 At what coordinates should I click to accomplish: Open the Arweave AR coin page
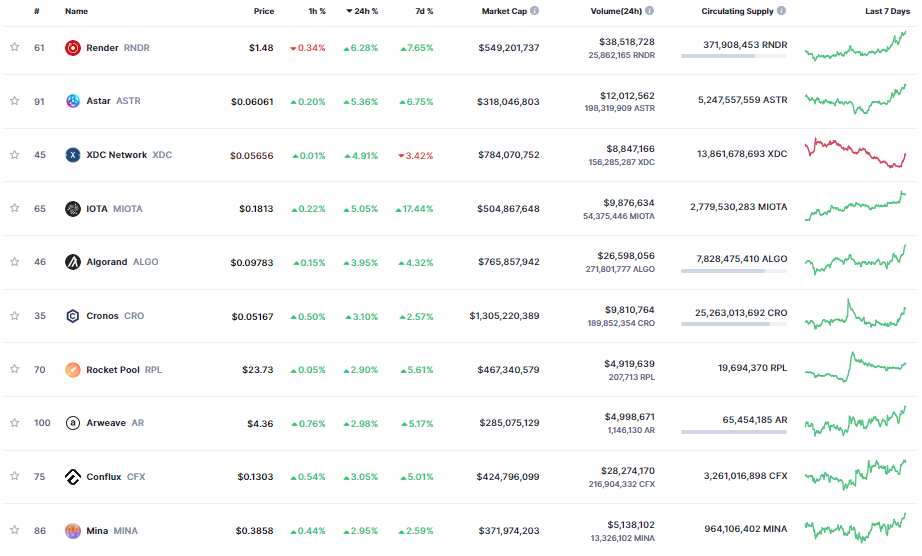tap(115, 423)
